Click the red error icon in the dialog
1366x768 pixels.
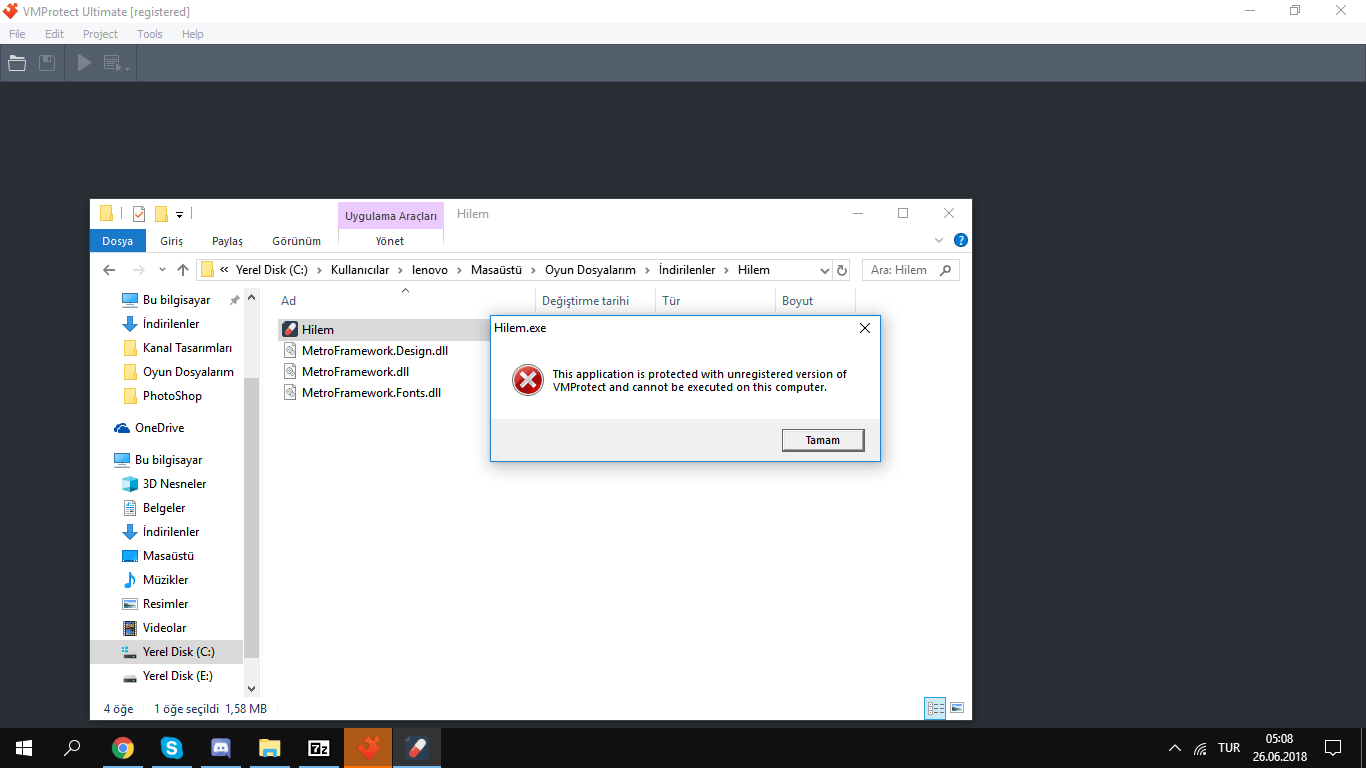coord(528,380)
